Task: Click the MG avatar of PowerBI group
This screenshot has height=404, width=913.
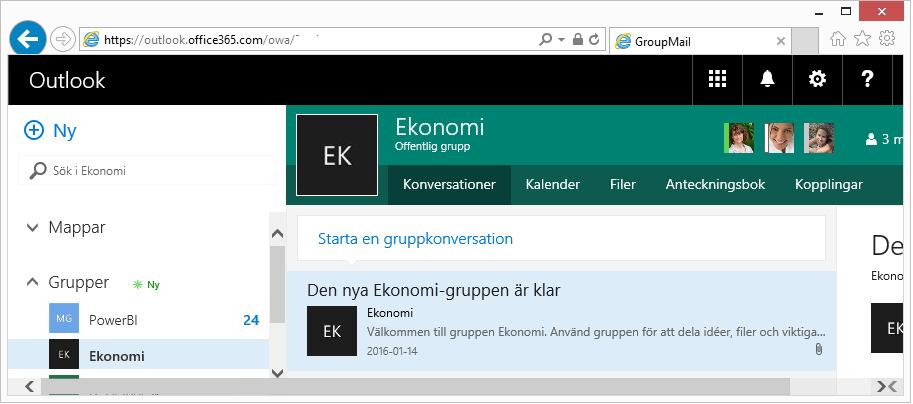Action: click(x=64, y=318)
